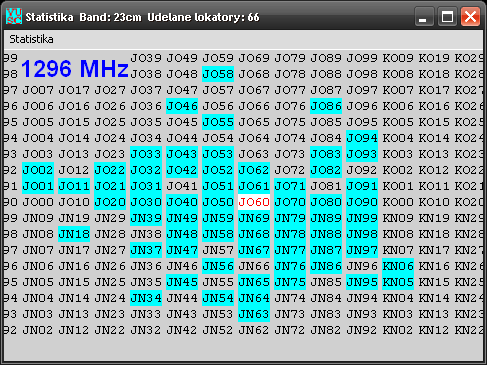Click the unworked JO07 locator cell
This screenshot has height=365, width=487.
(38, 90)
